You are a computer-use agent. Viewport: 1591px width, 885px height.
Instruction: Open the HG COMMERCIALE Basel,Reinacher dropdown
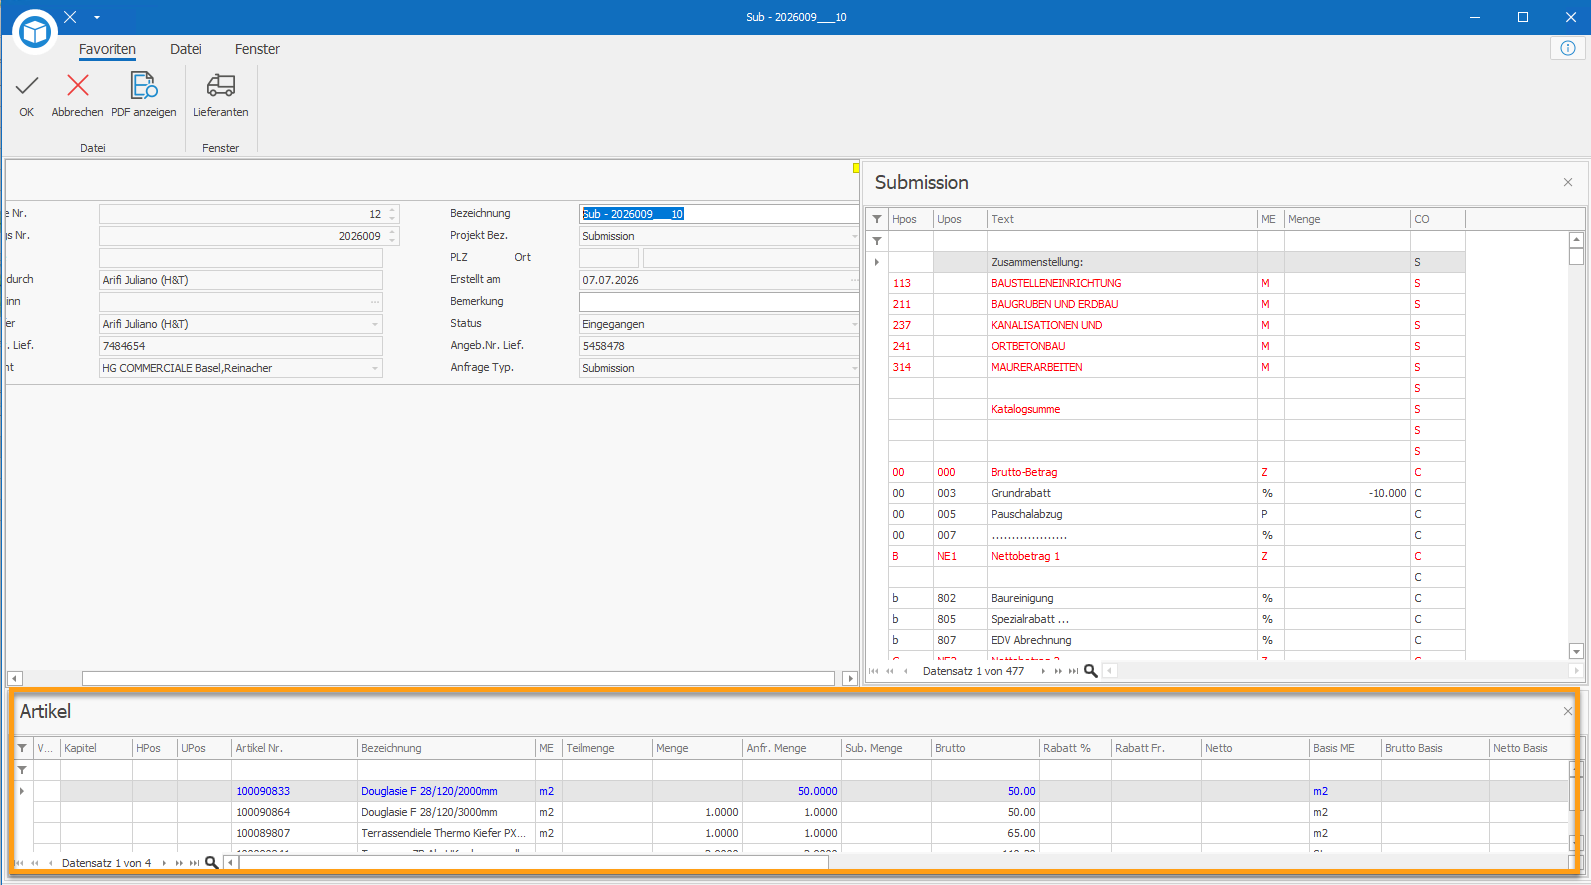click(375, 368)
